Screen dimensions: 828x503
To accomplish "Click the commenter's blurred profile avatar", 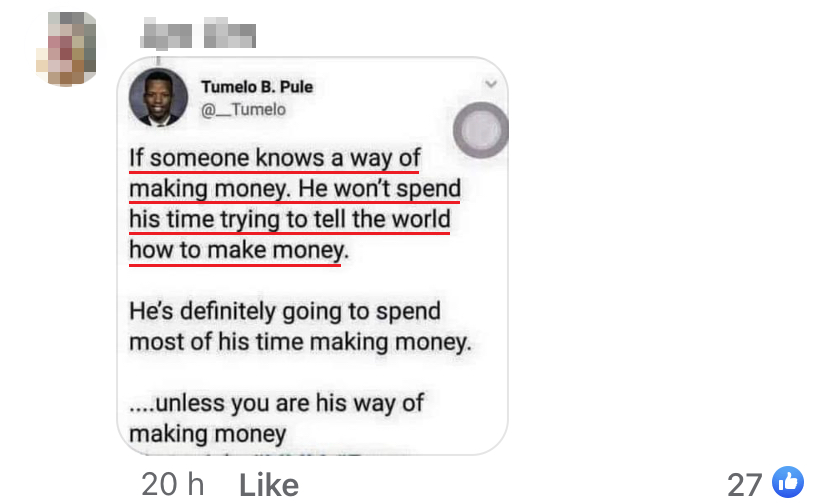I will click(x=64, y=46).
